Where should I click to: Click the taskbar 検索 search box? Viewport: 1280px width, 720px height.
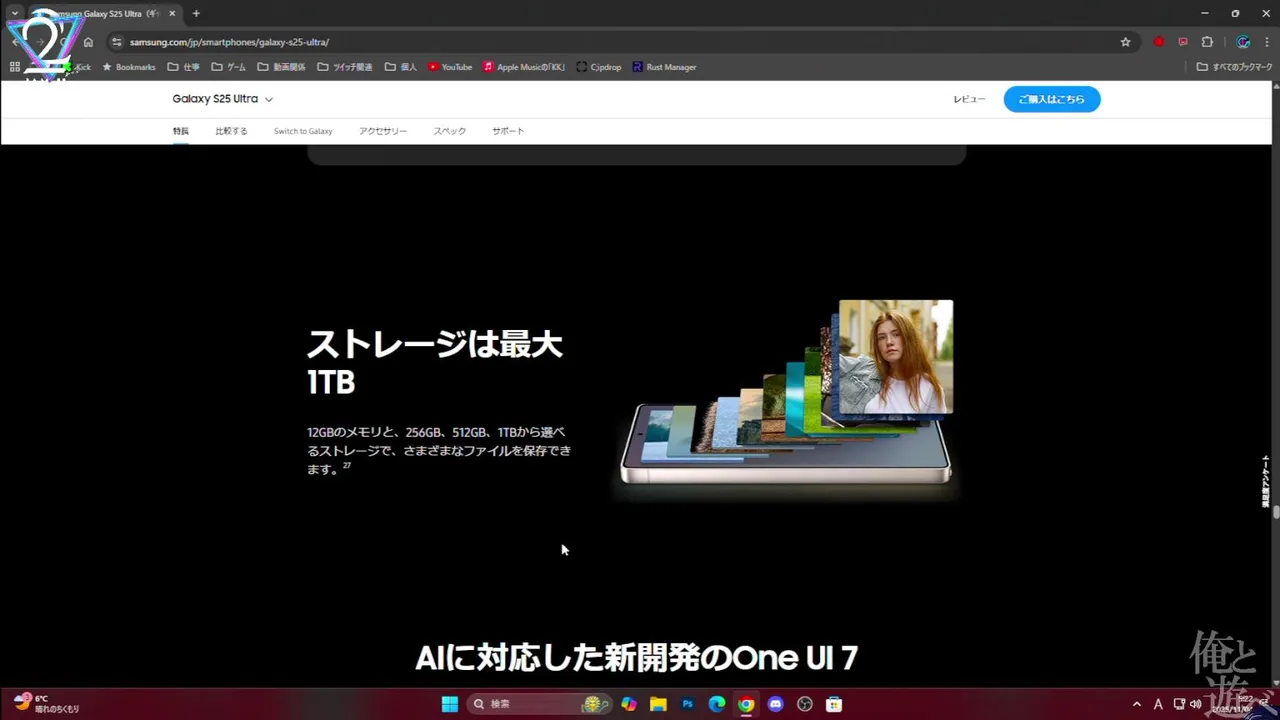point(539,704)
